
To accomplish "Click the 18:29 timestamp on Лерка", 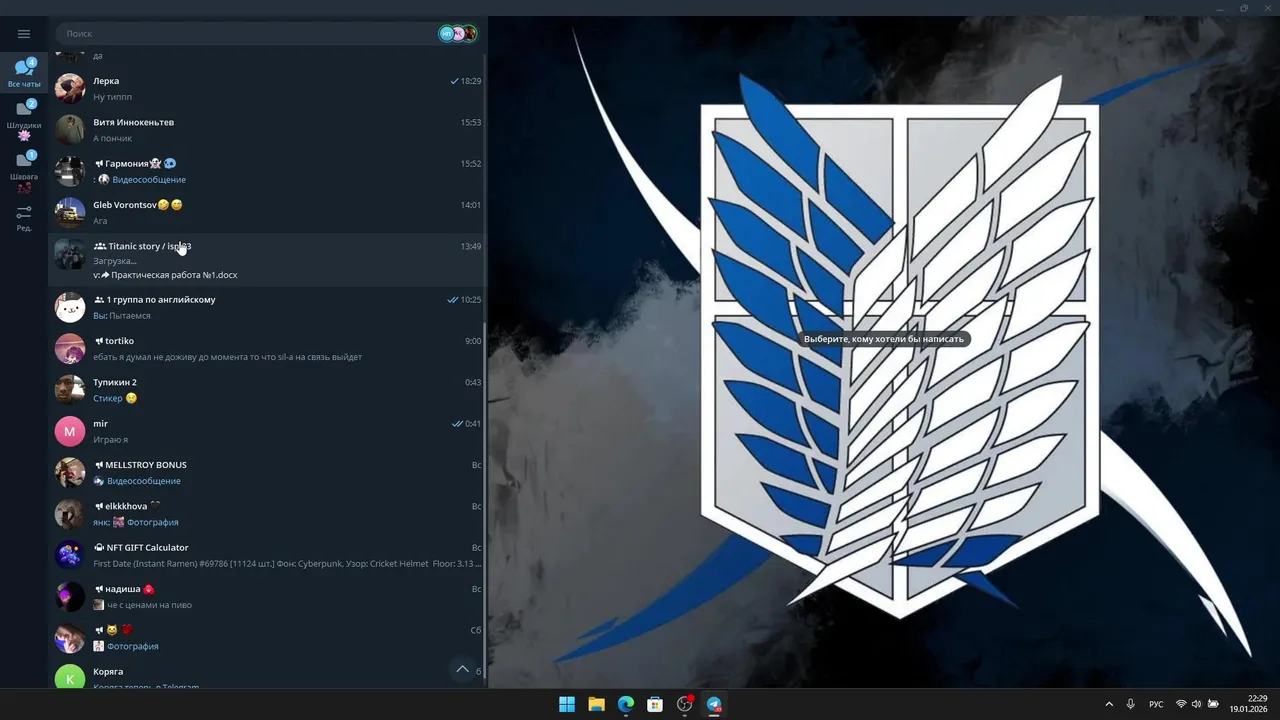I will pyautogui.click(x=471, y=81).
